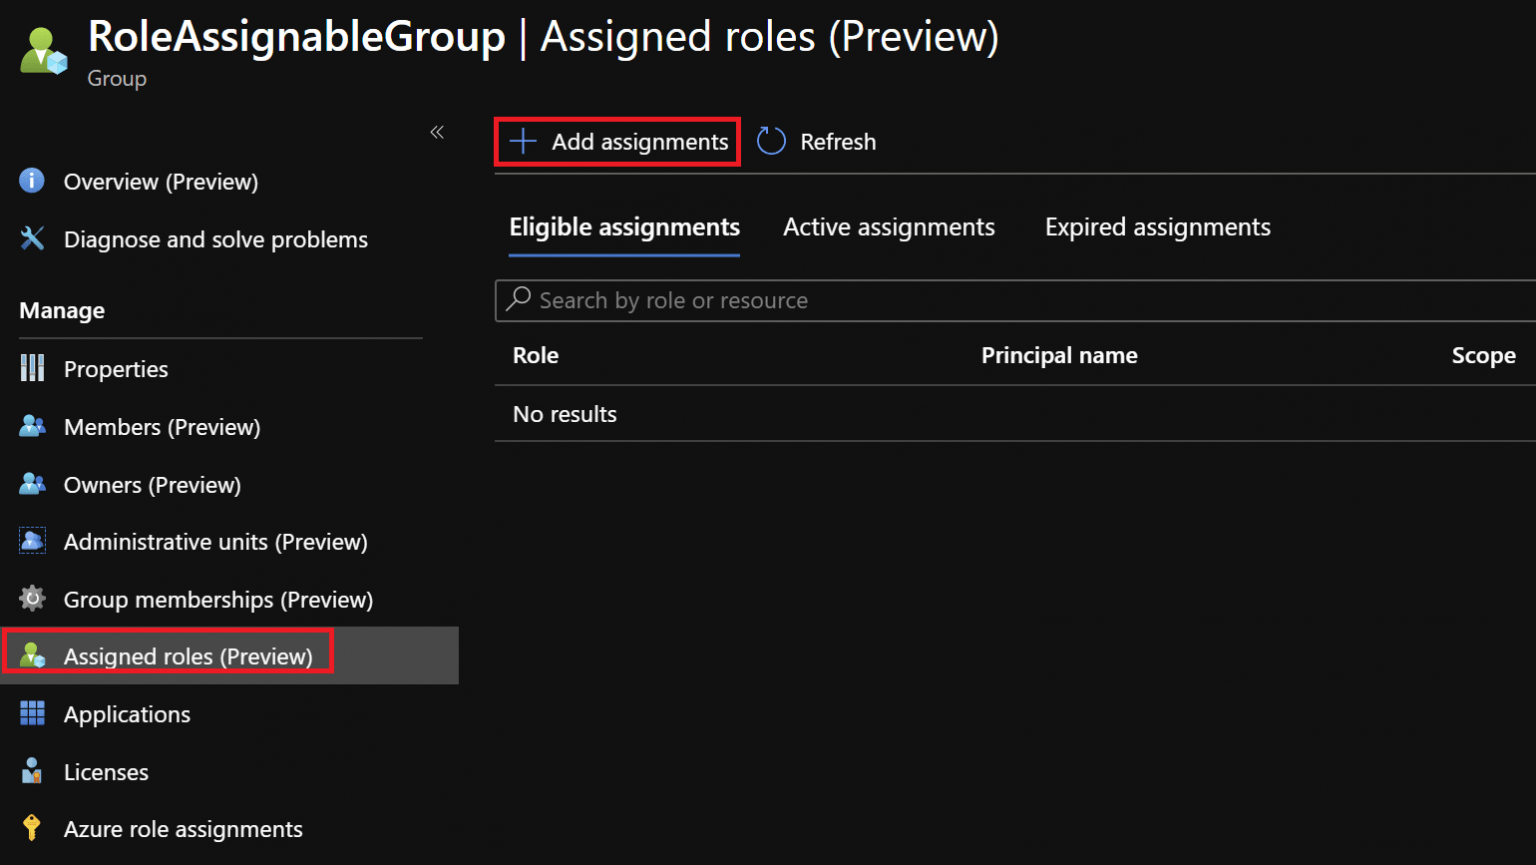This screenshot has height=865, width=1536.
Task: Switch to the Active assignments tab
Action: point(889,227)
